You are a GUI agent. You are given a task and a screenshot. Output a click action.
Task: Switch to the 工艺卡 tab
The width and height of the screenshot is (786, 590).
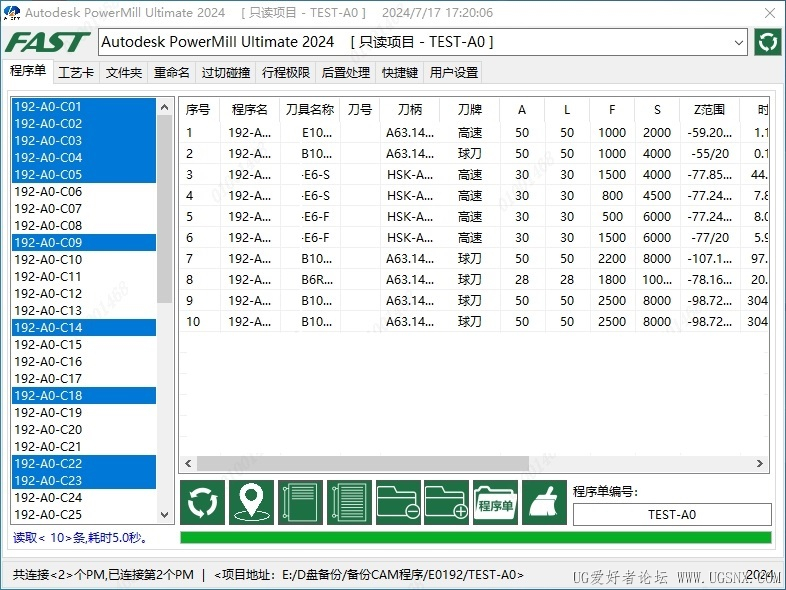point(76,72)
